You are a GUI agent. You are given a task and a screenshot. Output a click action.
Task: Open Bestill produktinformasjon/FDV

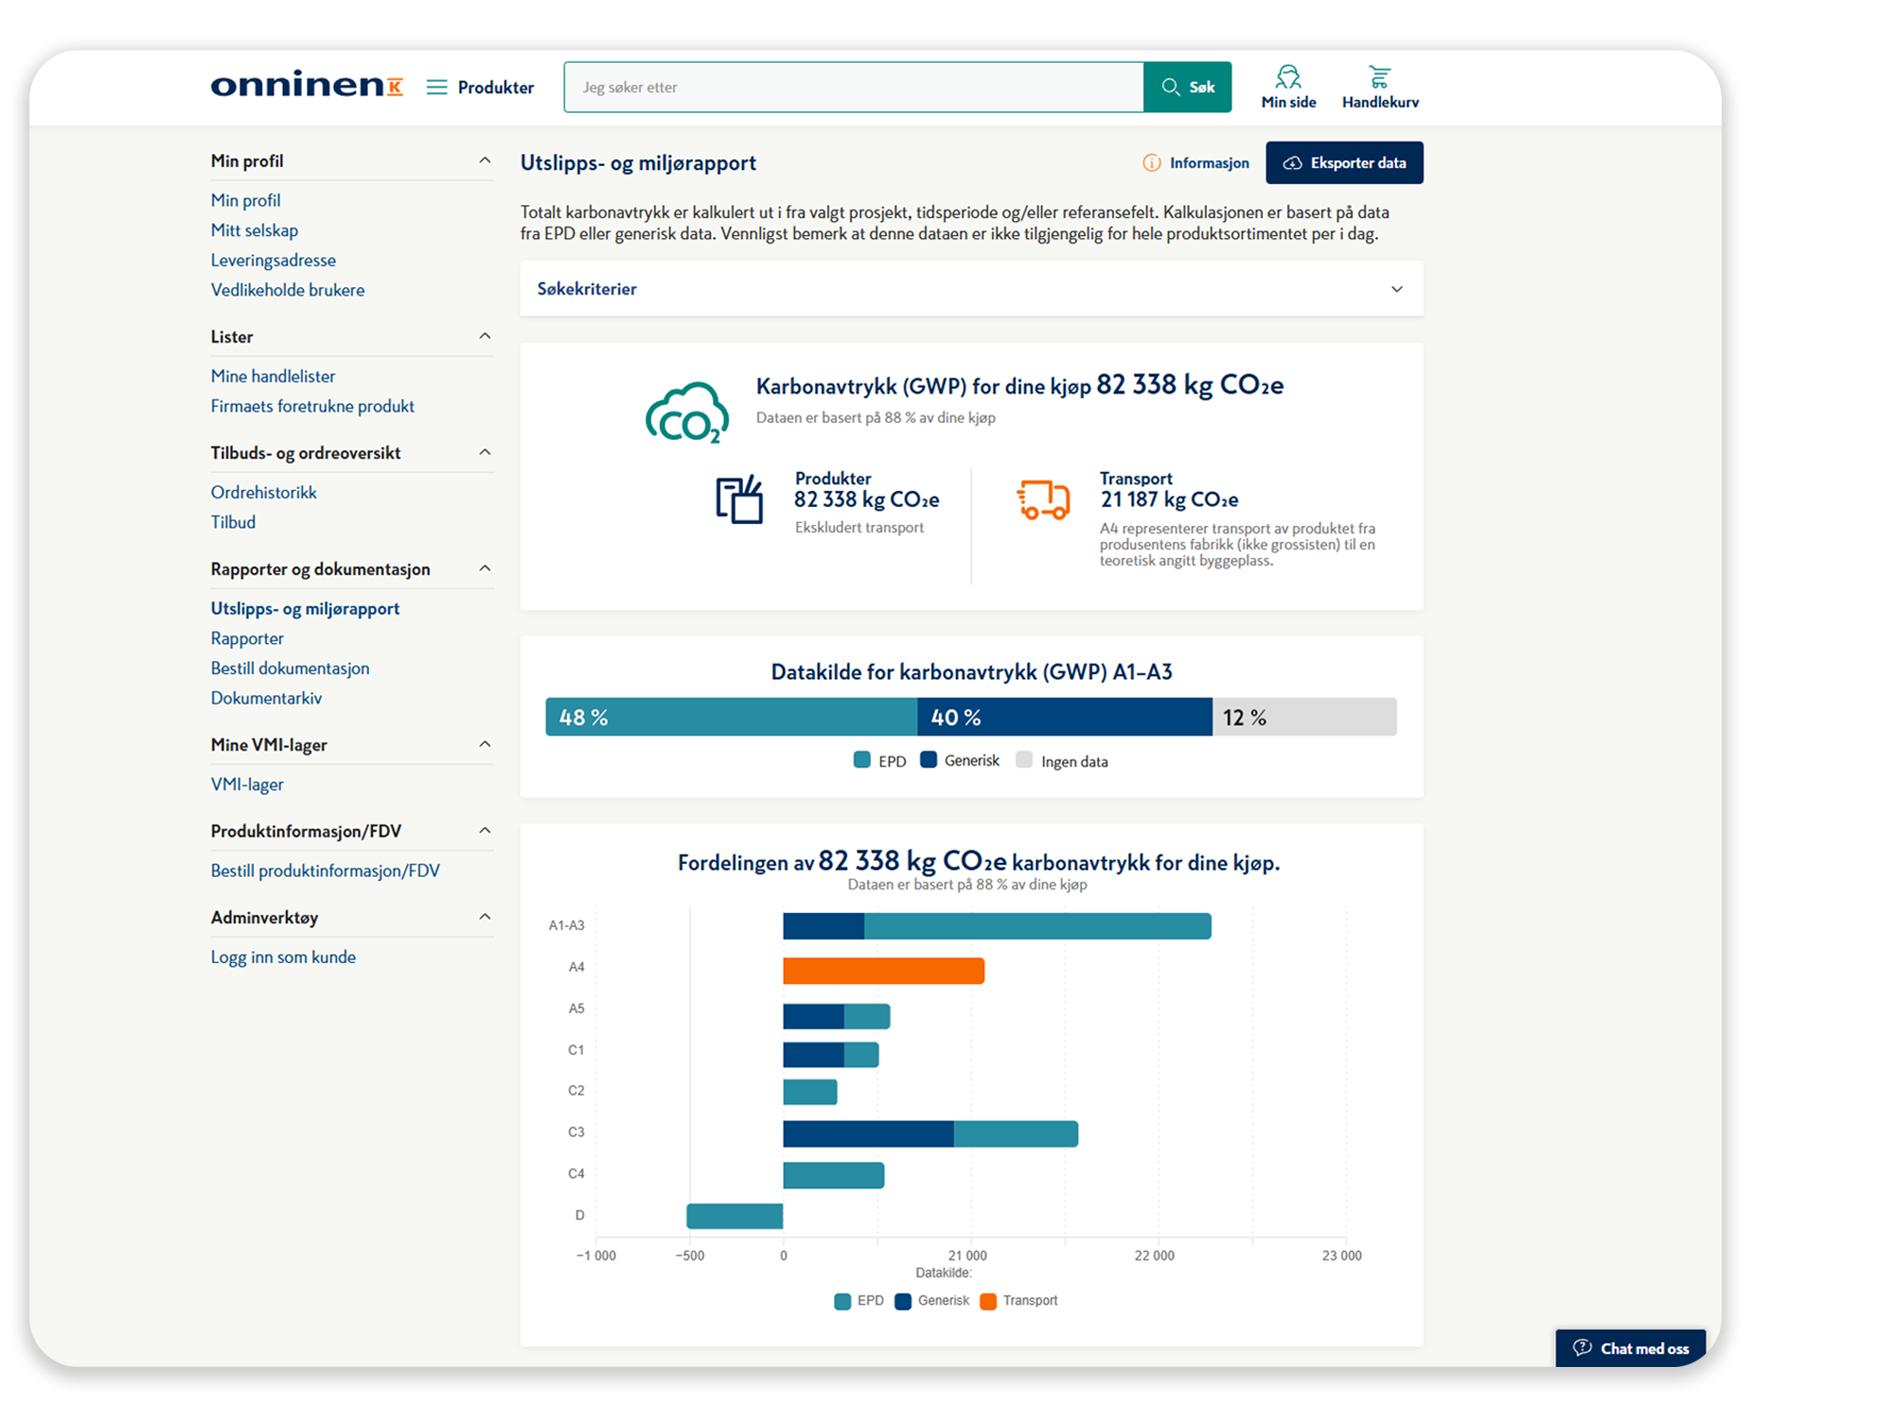point(325,870)
